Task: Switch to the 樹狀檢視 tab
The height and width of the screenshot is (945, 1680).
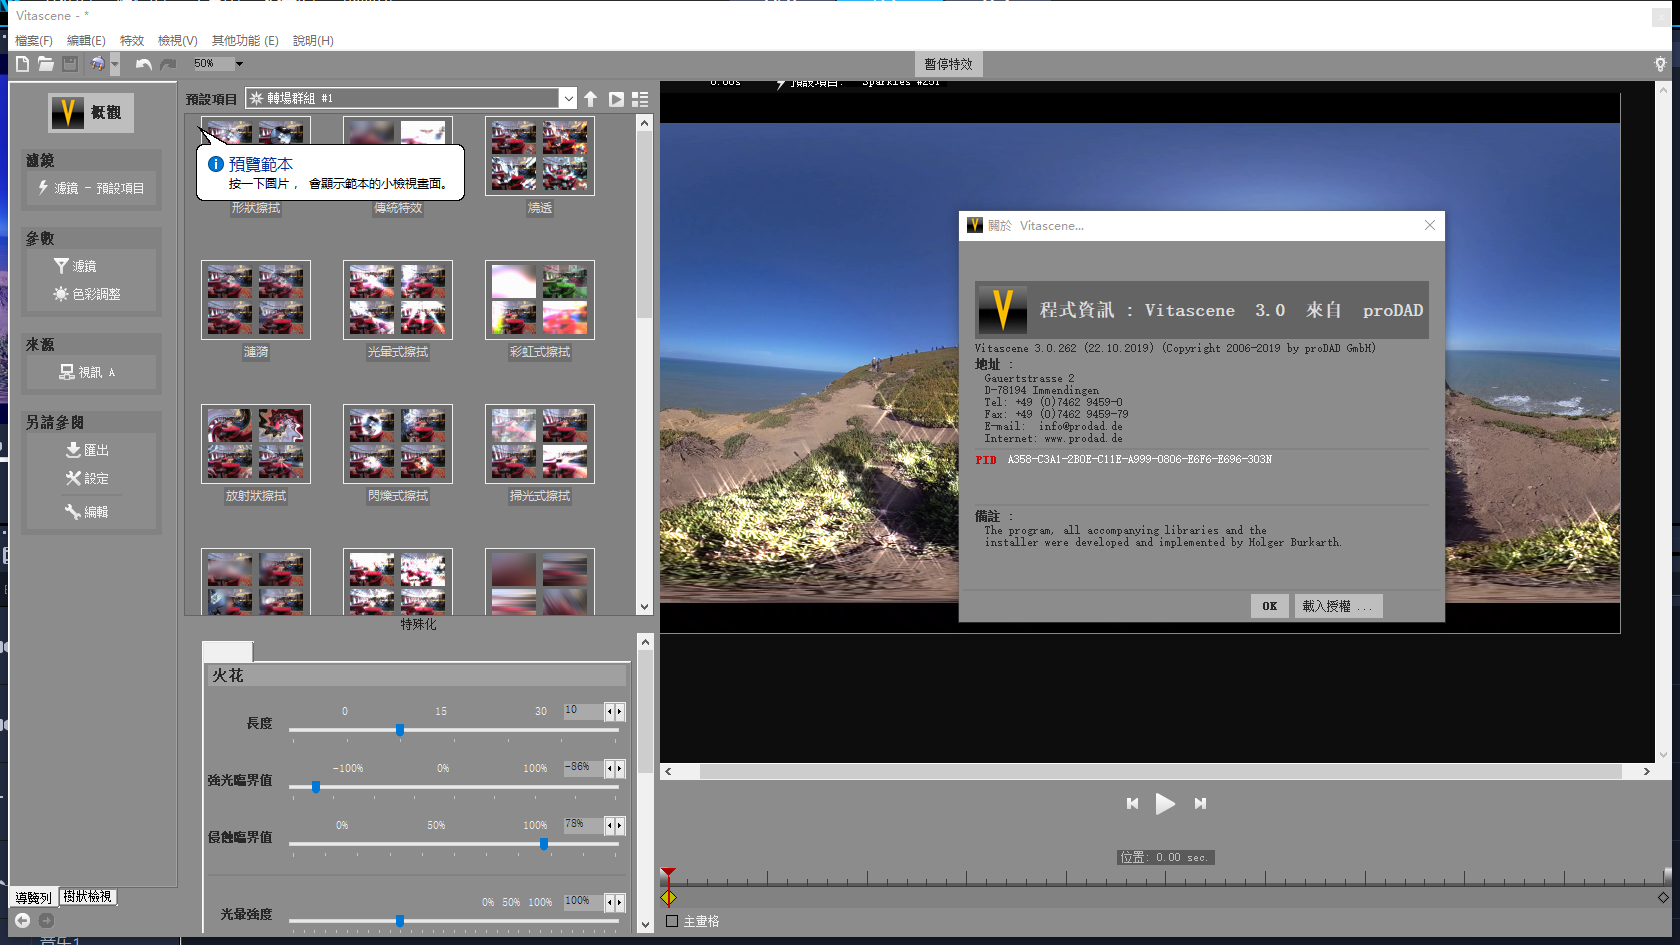Action: coord(87,896)
